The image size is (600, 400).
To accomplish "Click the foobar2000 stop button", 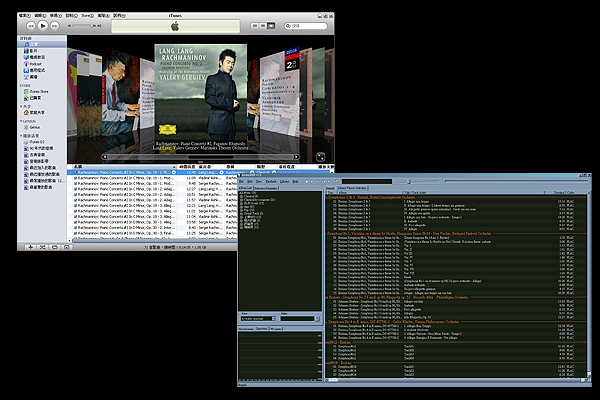I will coord(307,181).
